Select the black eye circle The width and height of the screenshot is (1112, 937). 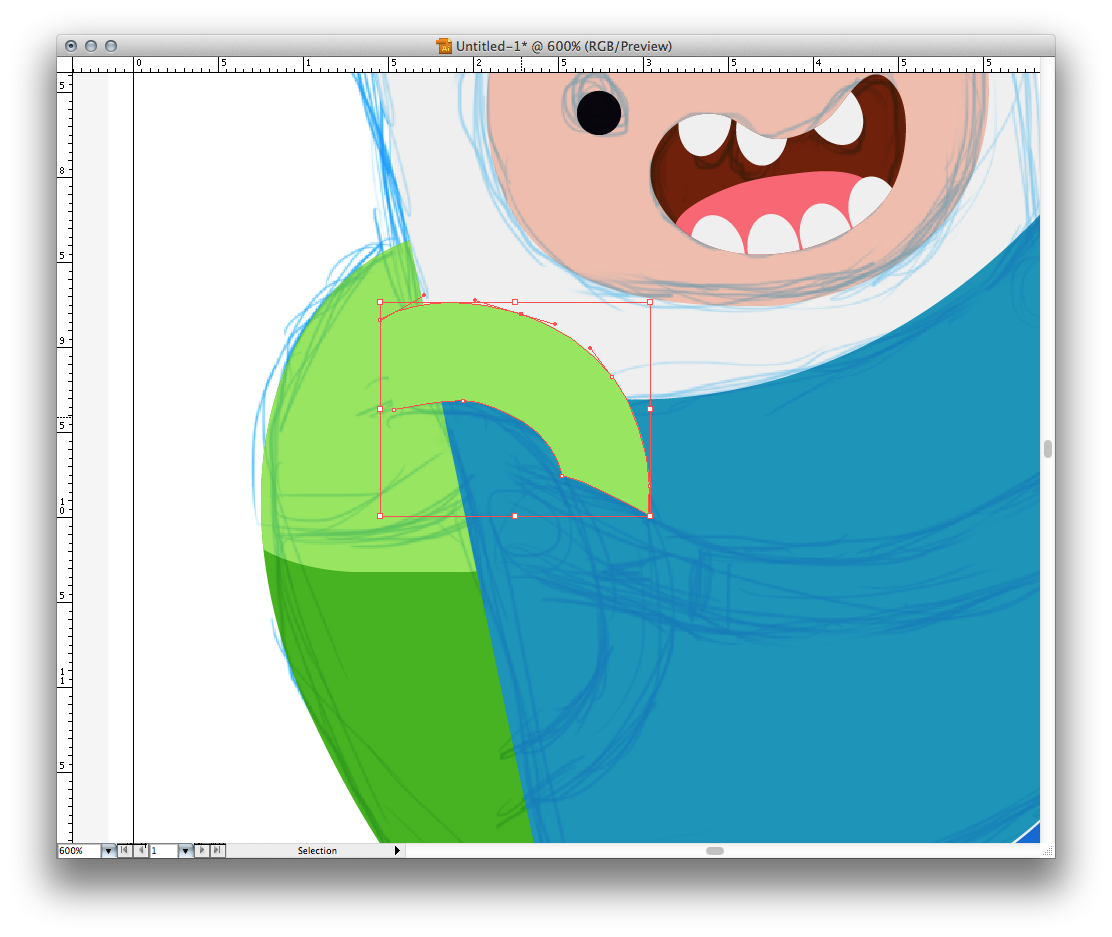point(598,112)
